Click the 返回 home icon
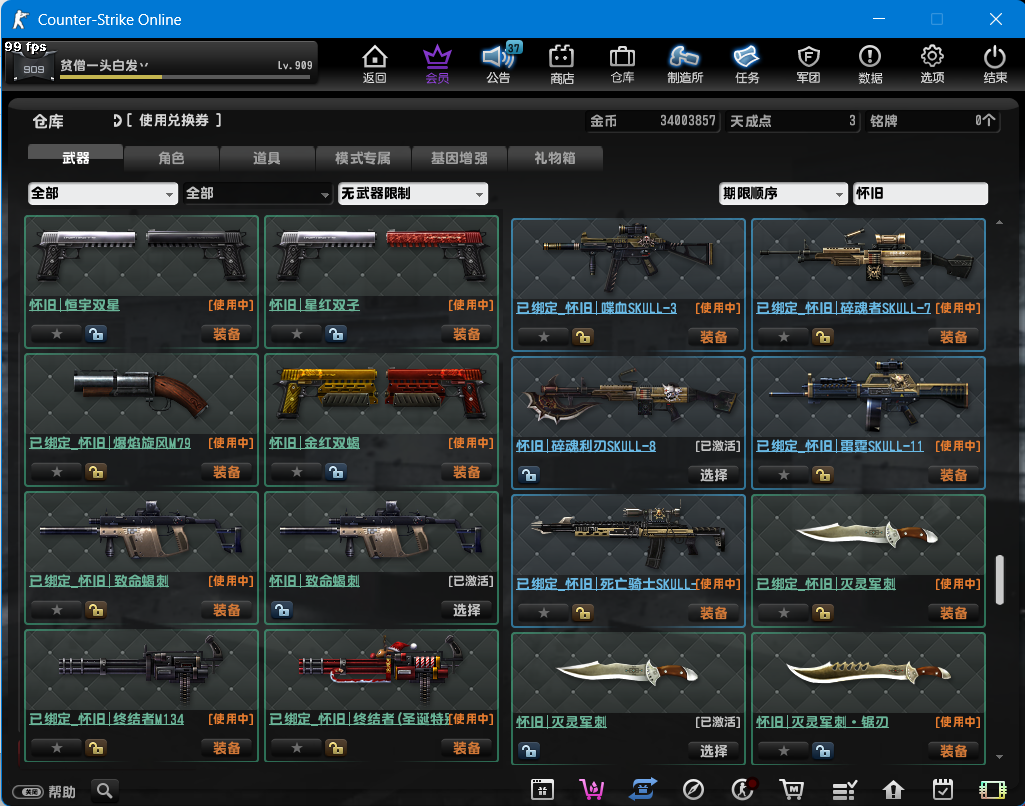 click(x=375, y=64)
